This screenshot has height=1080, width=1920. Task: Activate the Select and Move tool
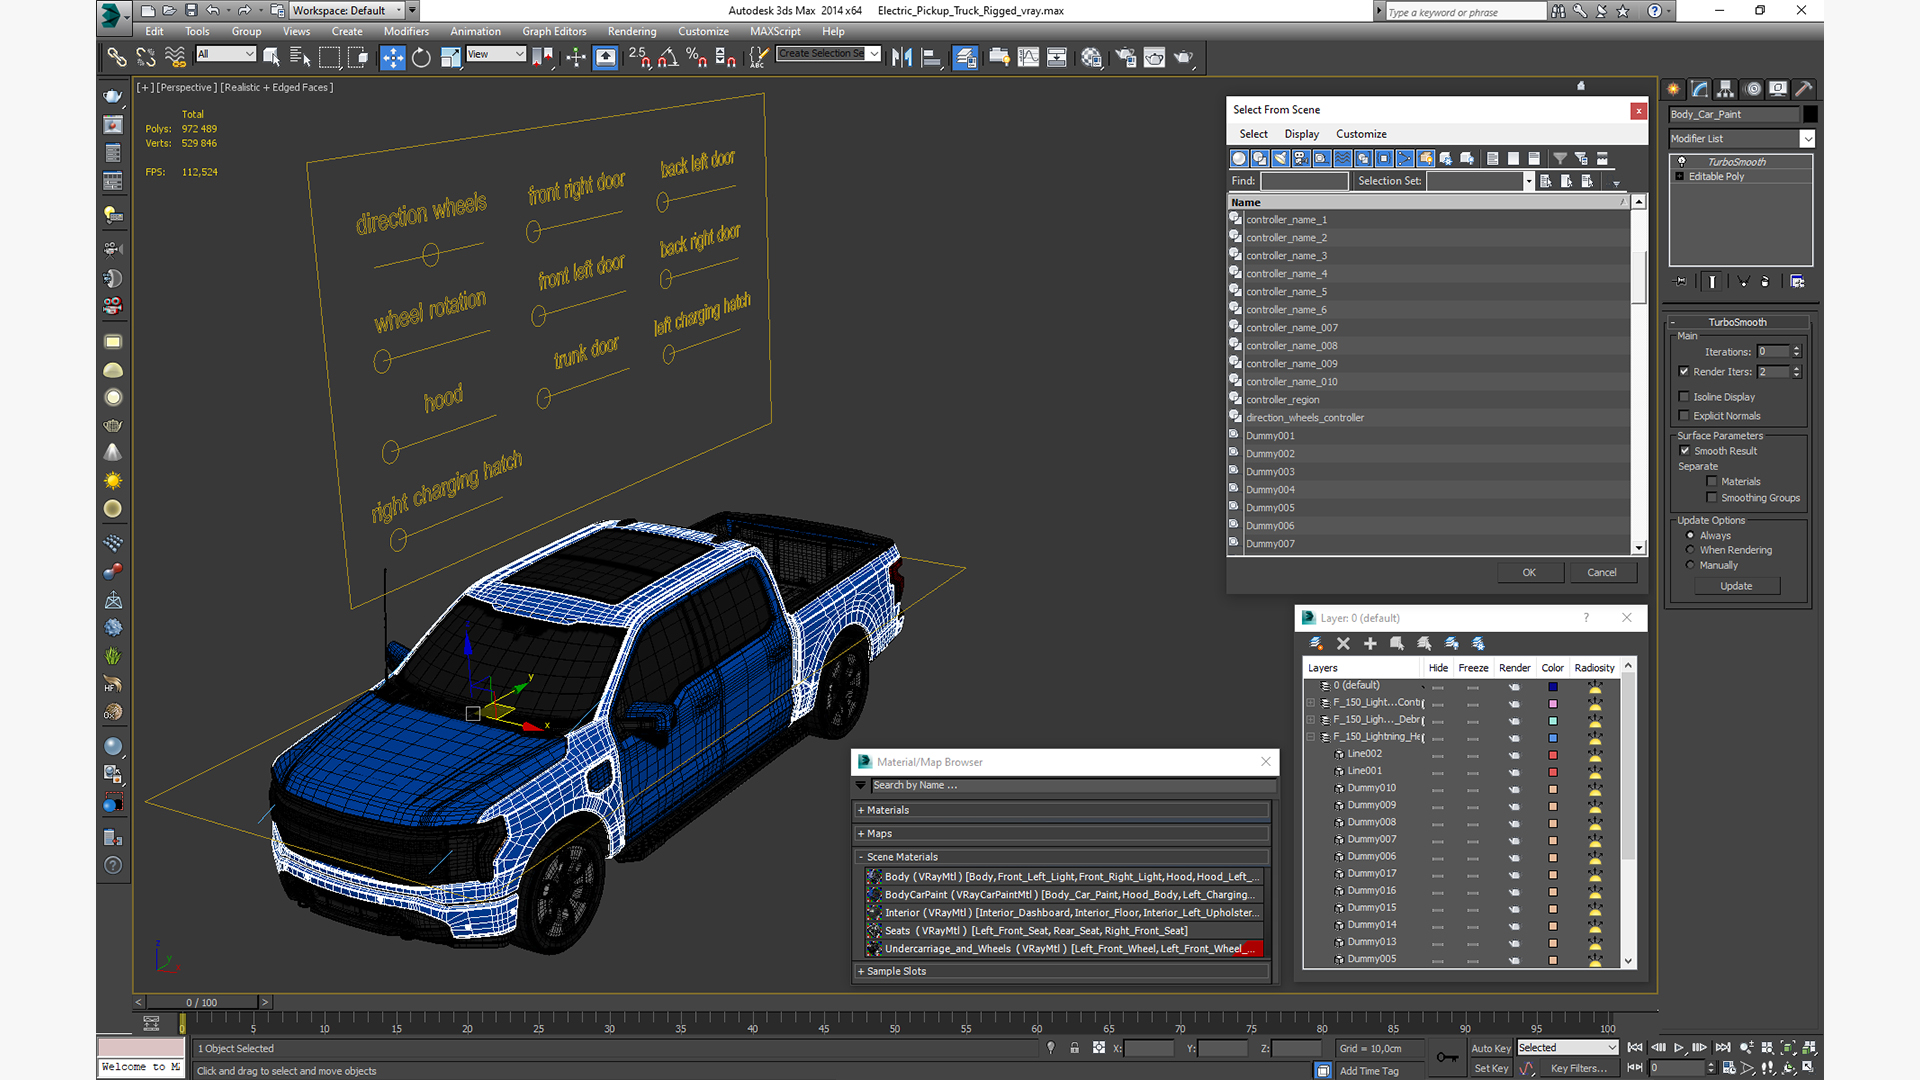click(392, 57)
